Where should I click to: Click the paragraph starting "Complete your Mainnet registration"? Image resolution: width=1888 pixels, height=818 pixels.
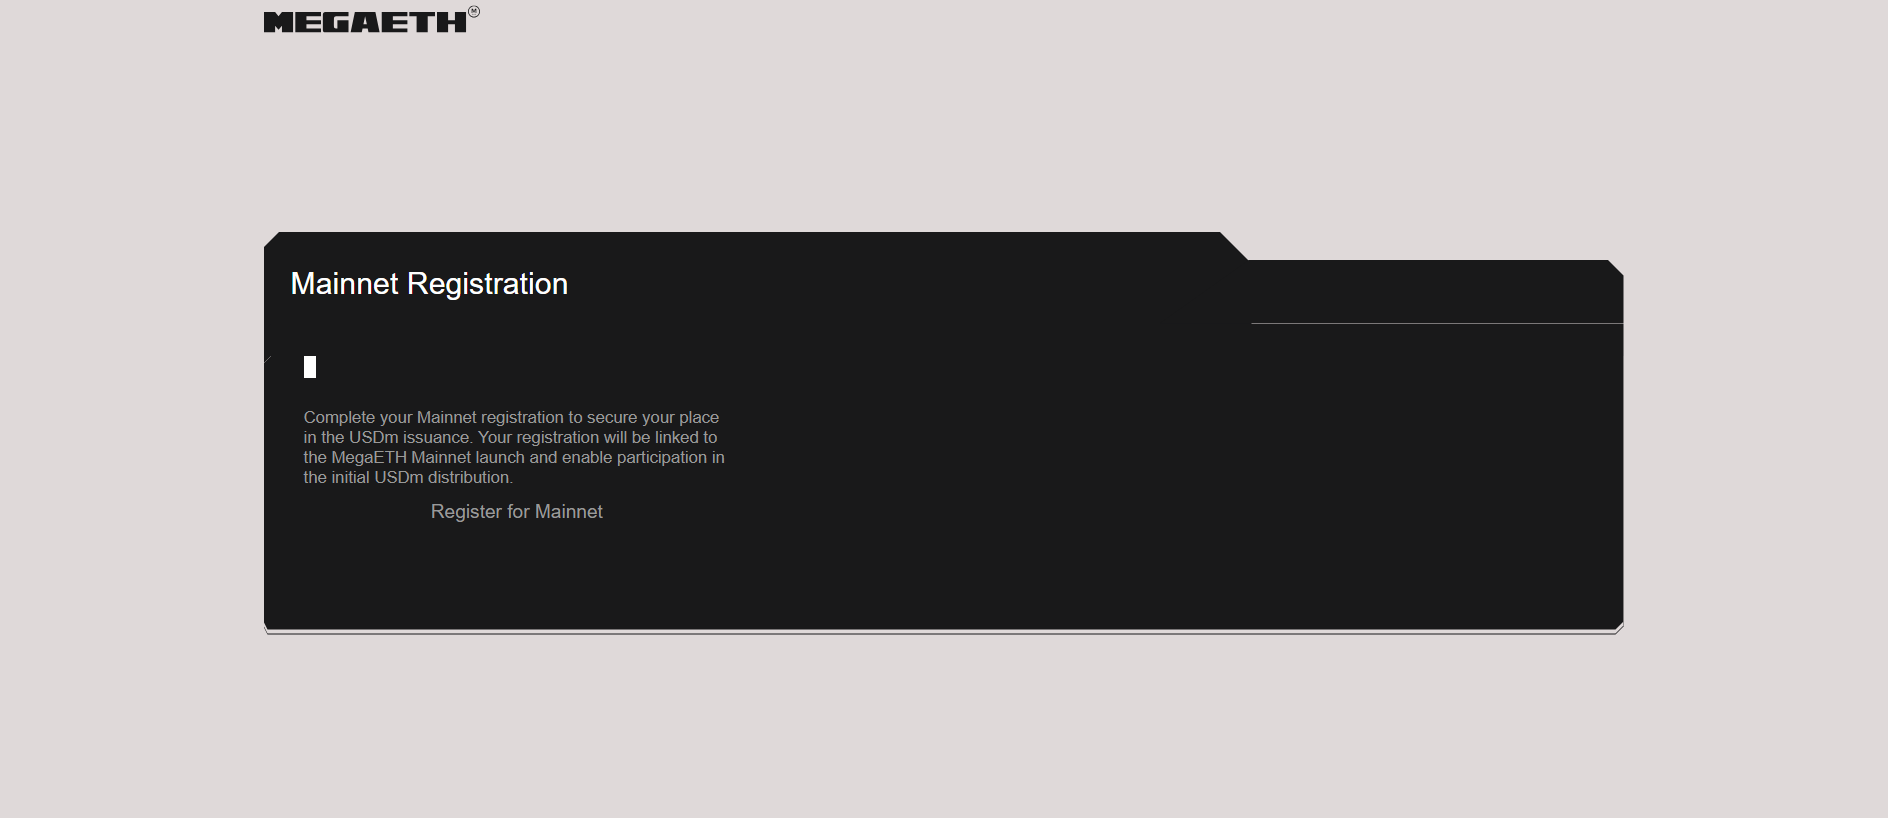(x=514, y=447)
